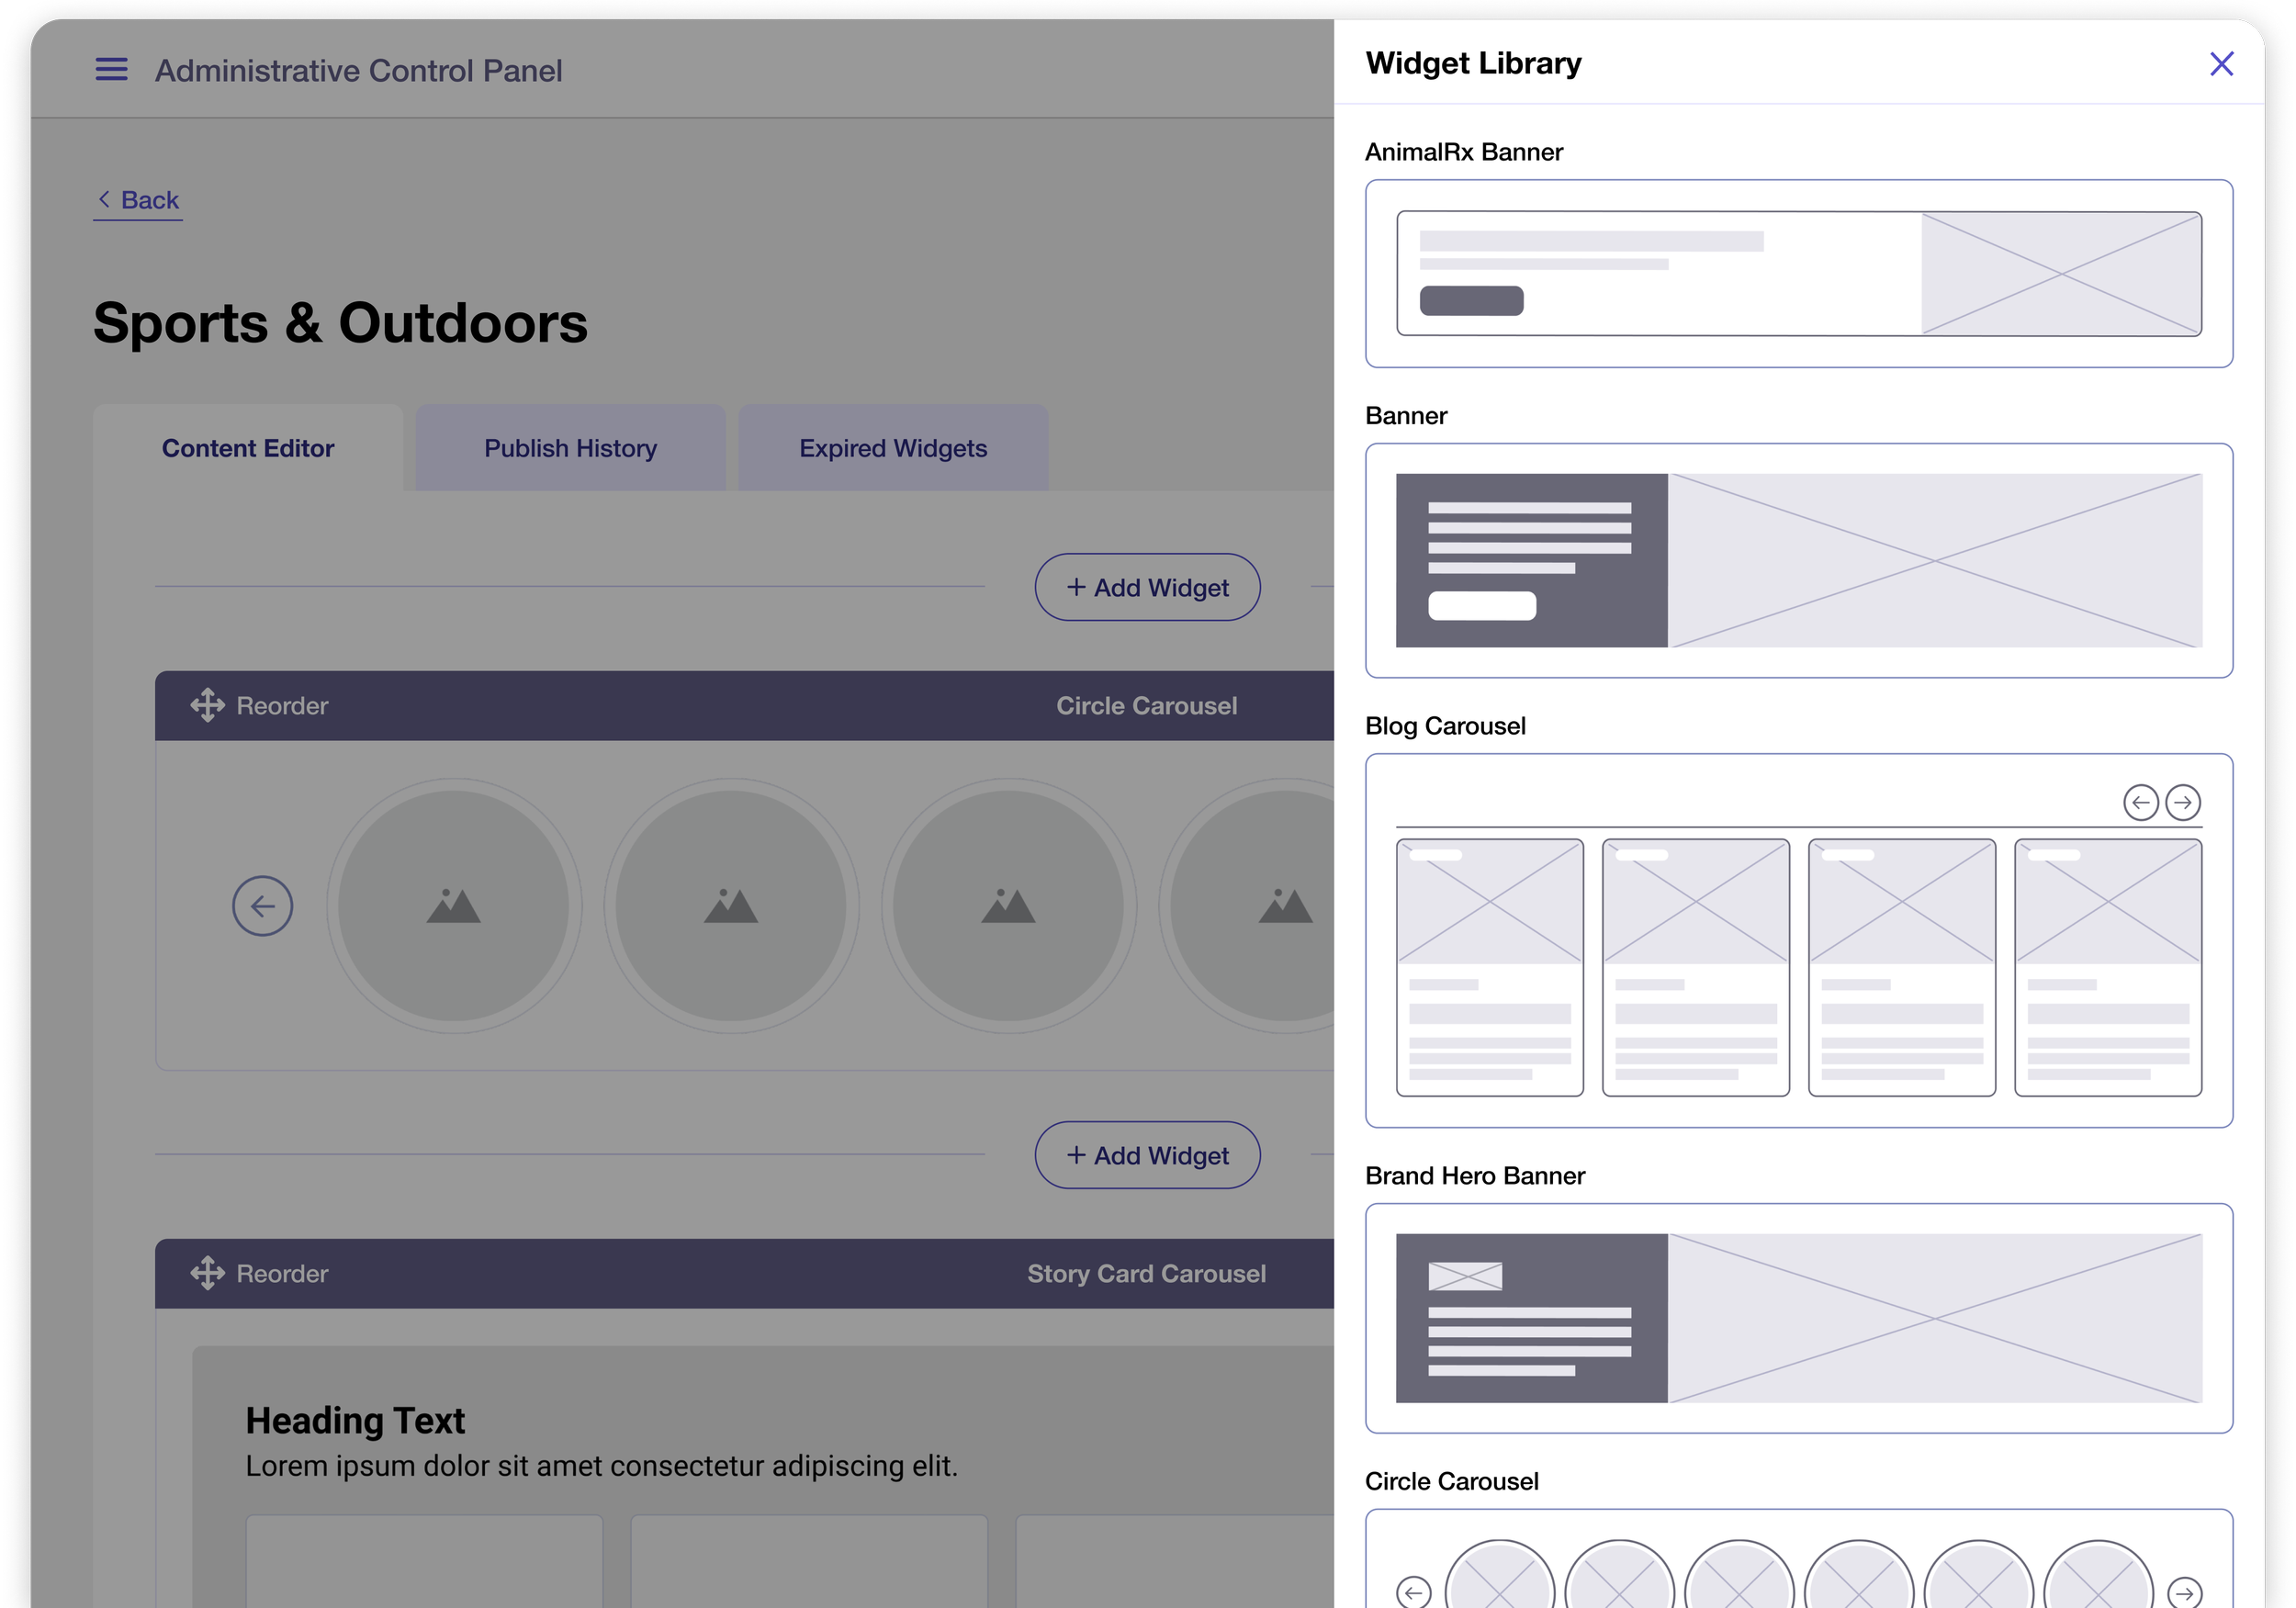Click Blog Carousel preview left arrow
Screen dimensions: 2296x1608
tap(2140, 802)
